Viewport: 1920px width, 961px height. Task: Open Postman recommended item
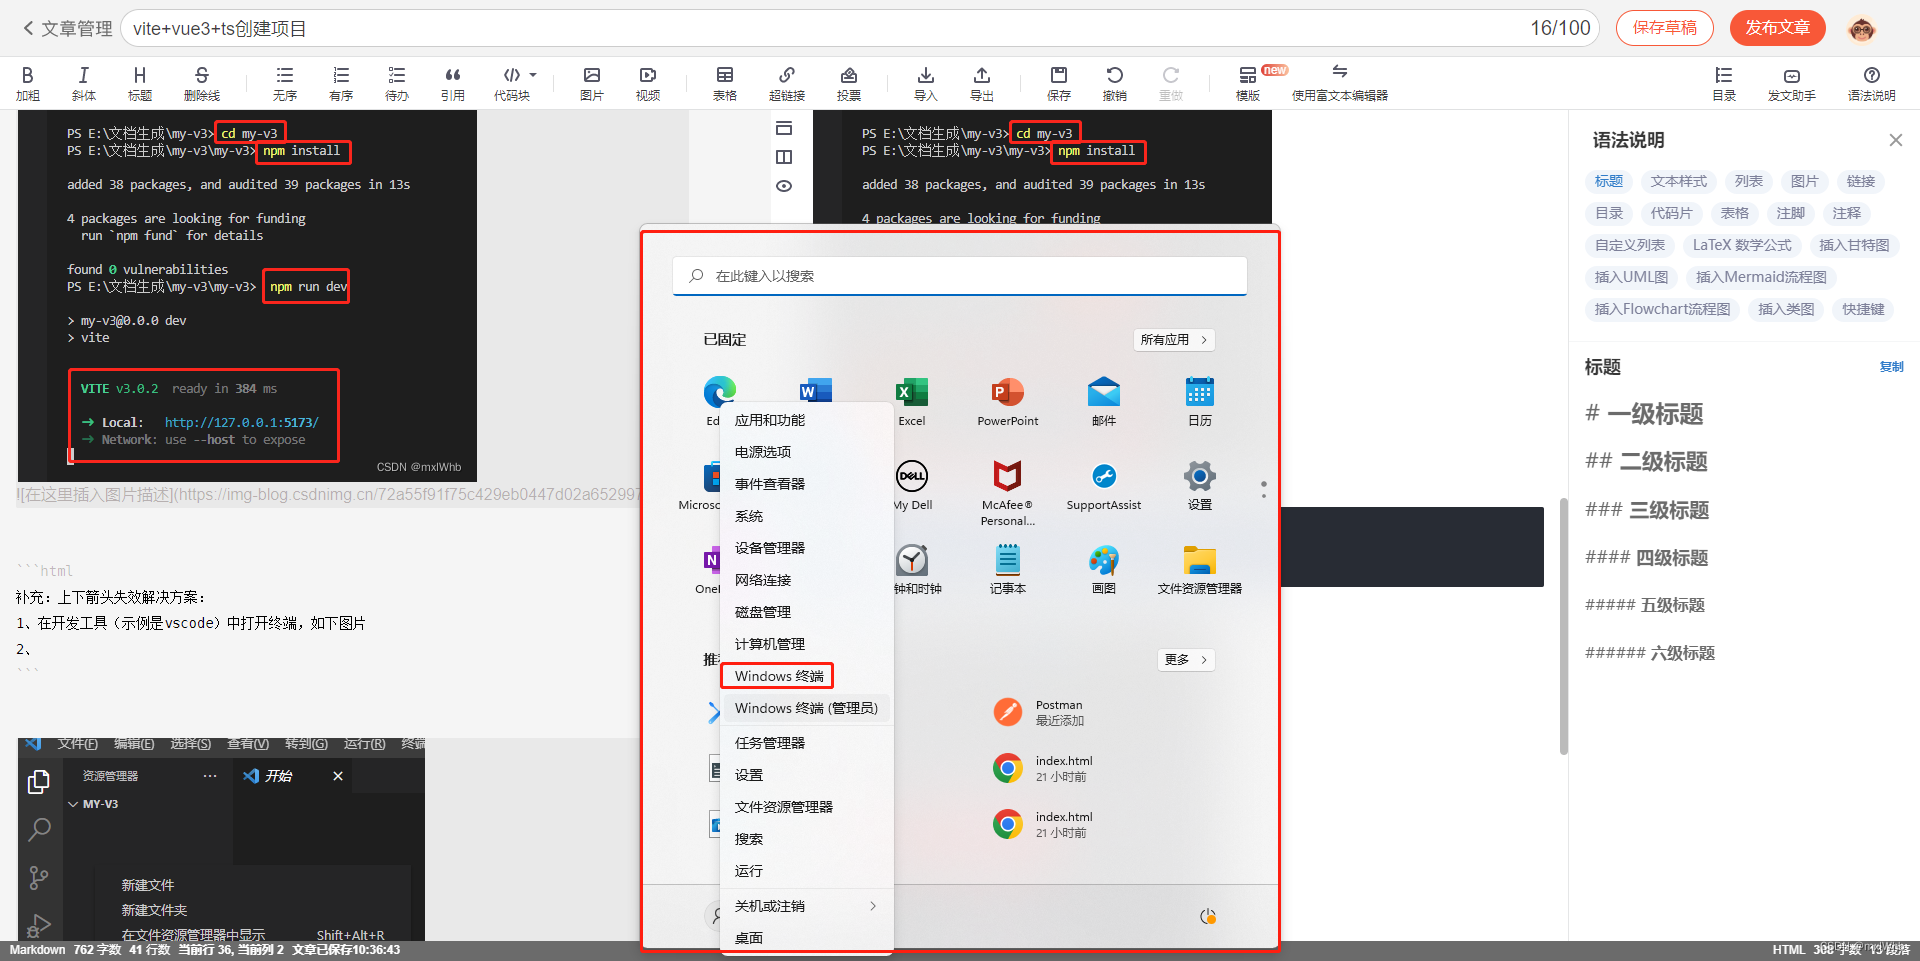coord(1040,712)
